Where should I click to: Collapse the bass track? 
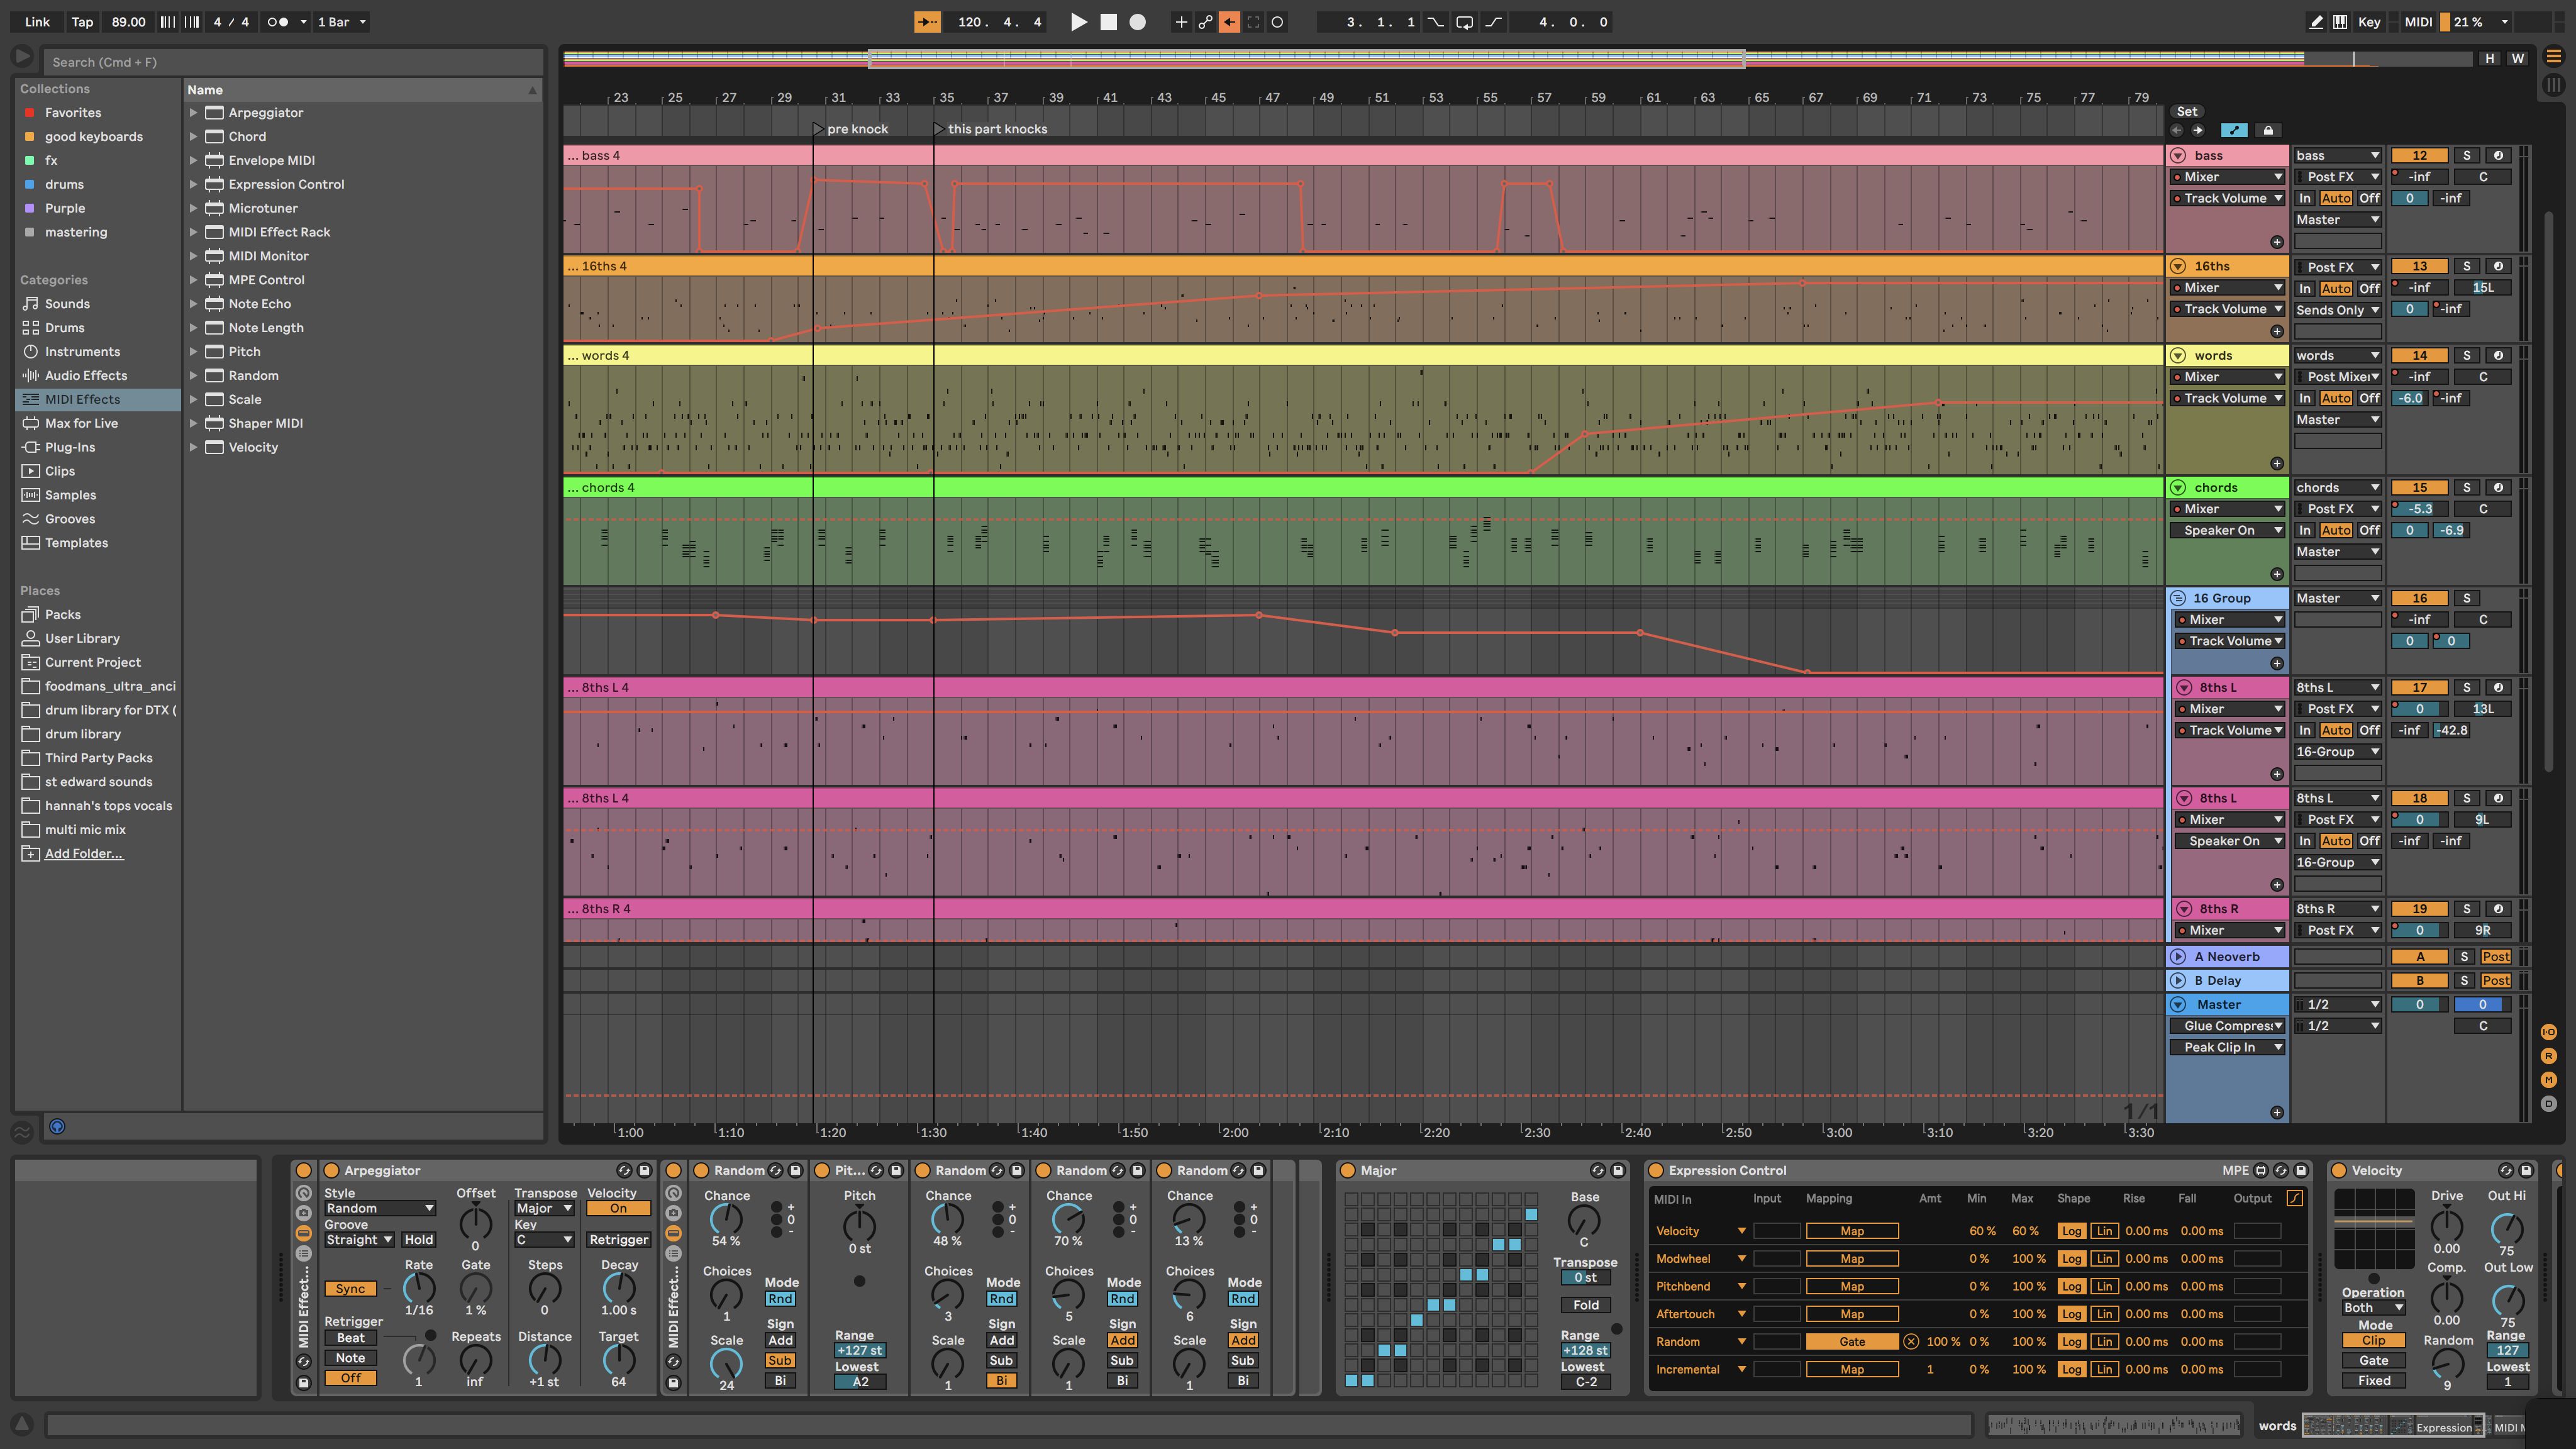pyautogui.click(x=2178, y=156)
